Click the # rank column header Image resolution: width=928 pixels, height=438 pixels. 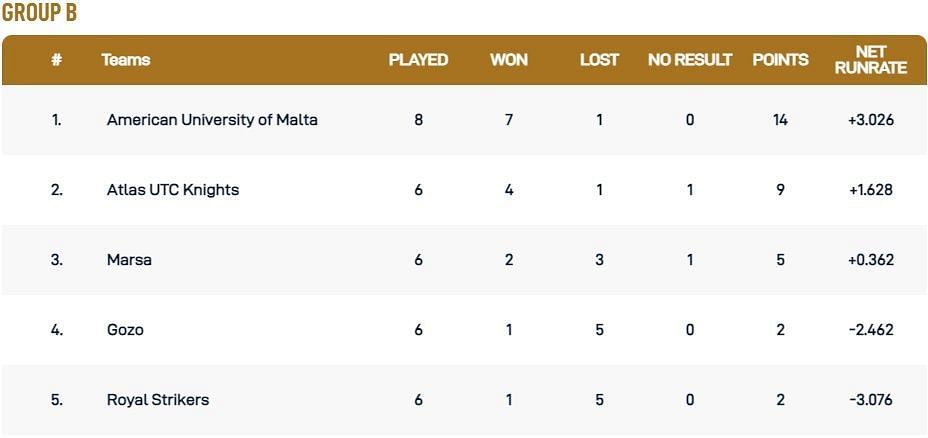(x=56, y=60)
